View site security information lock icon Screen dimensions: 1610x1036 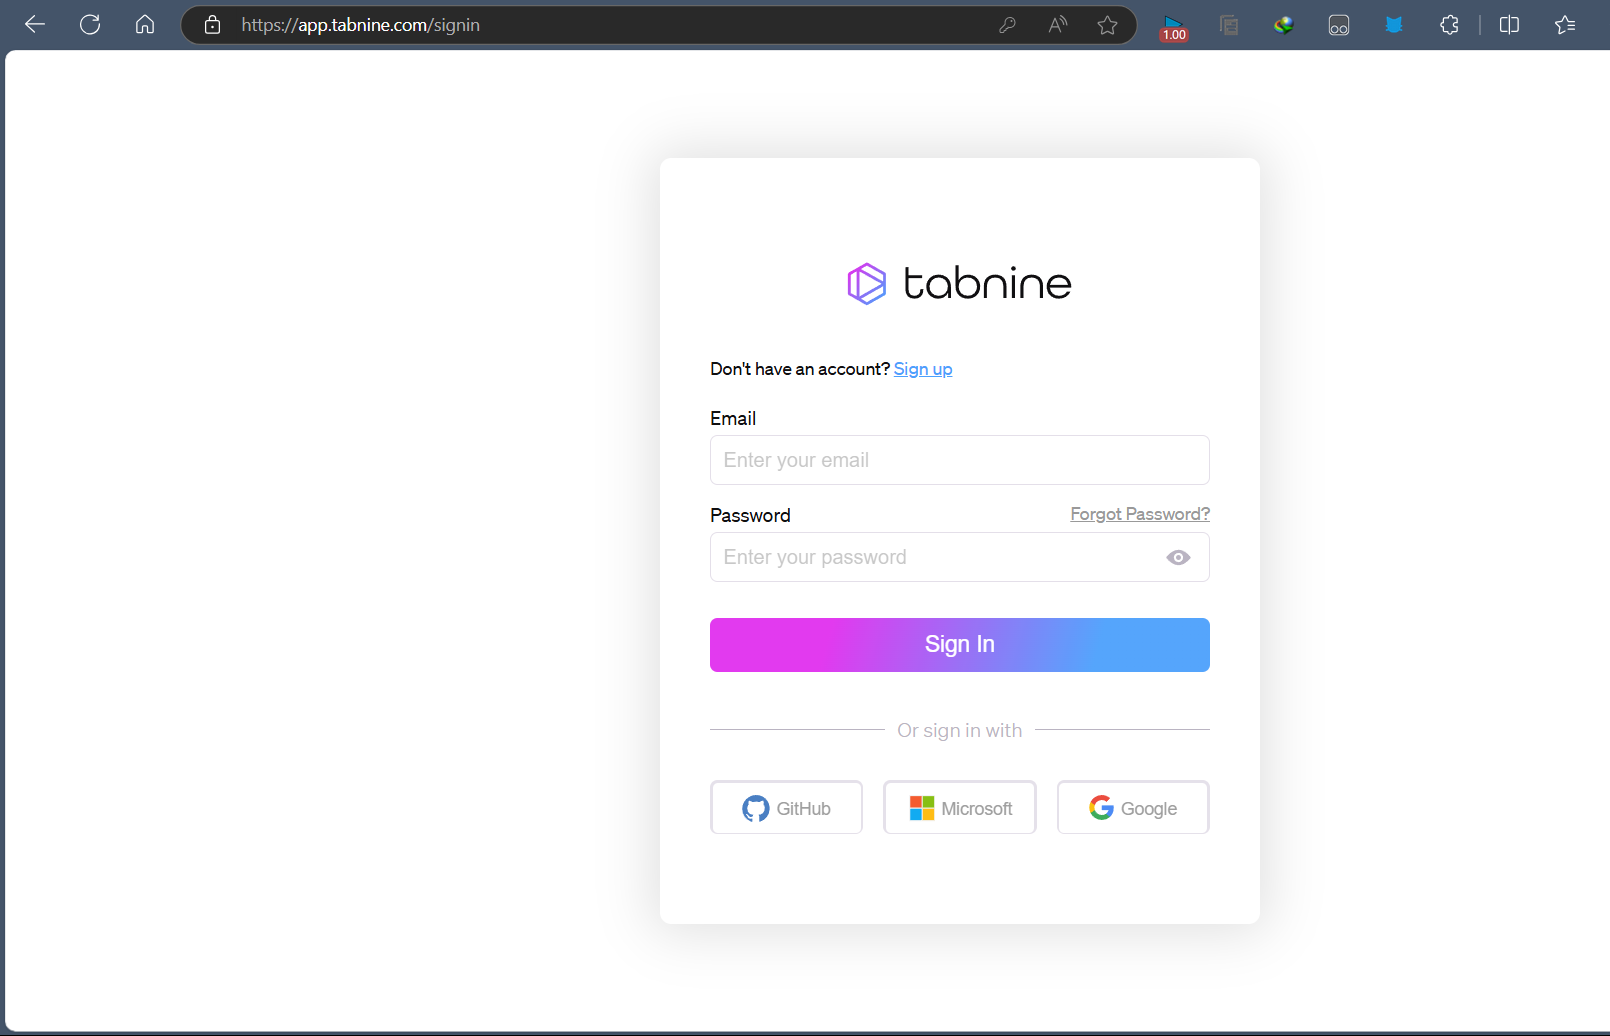tap(212, 25)
